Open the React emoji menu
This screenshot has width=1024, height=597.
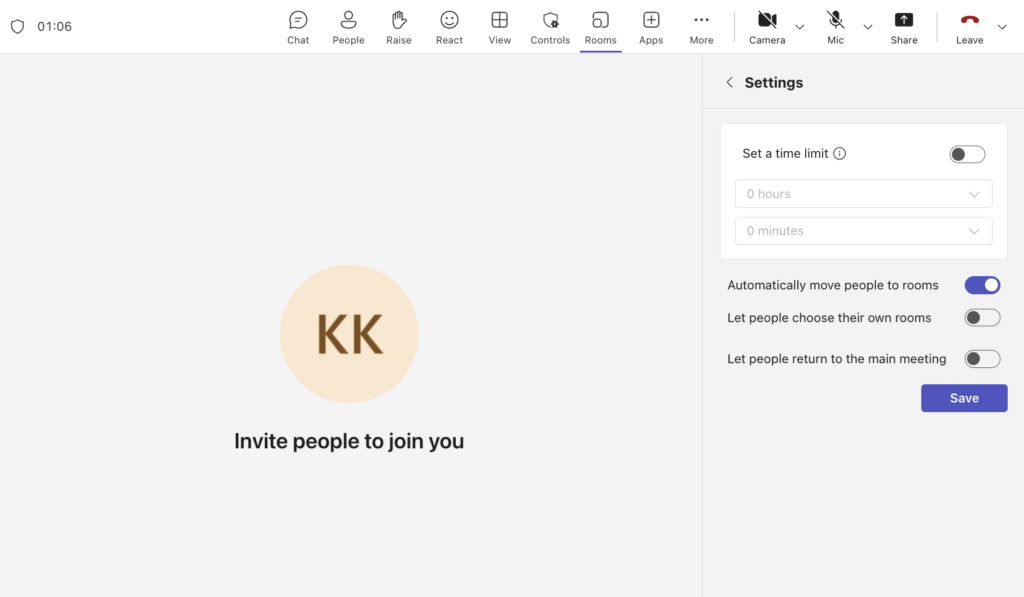(x=449, y=27)
